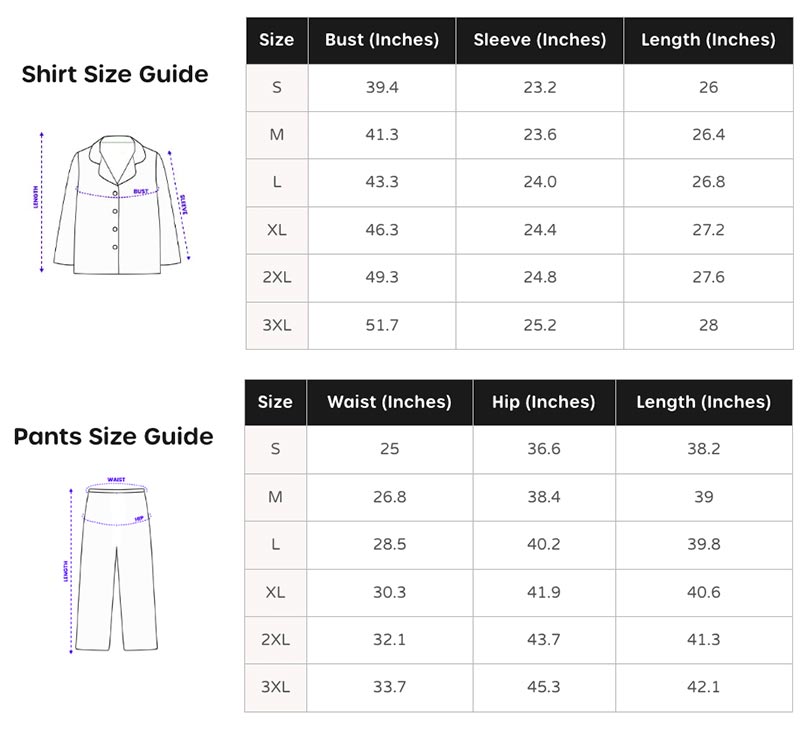Click the BUST label on shirt diagram
The image size is (800, 733).
coord(141,191)
